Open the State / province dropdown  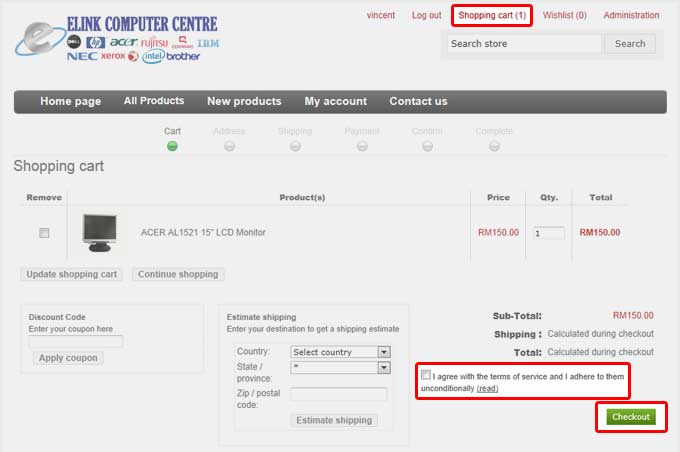click(x=340, y=368)
